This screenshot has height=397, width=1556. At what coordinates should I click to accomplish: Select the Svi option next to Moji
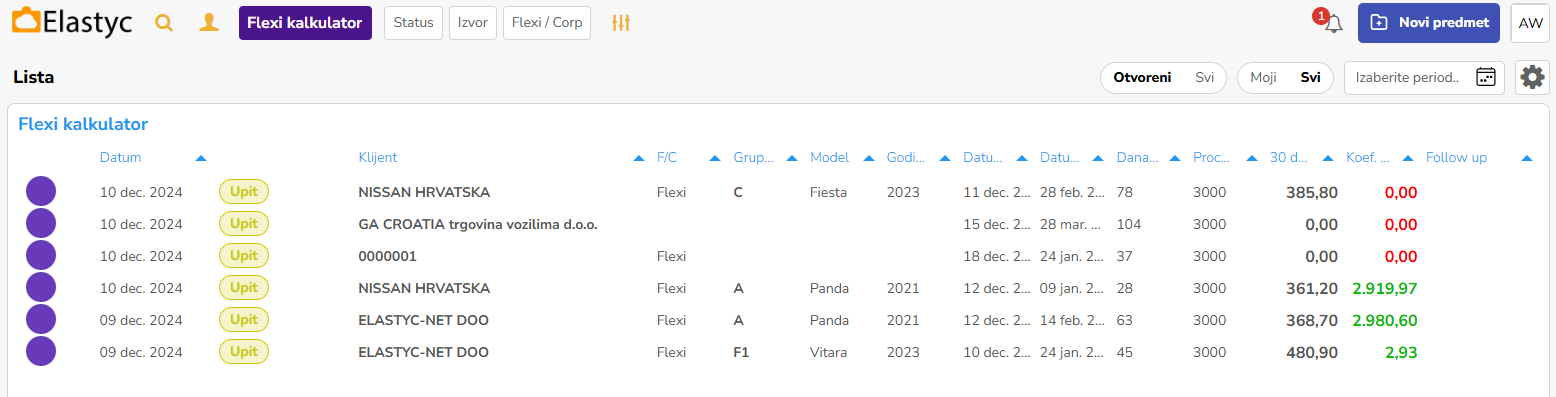1310,77
